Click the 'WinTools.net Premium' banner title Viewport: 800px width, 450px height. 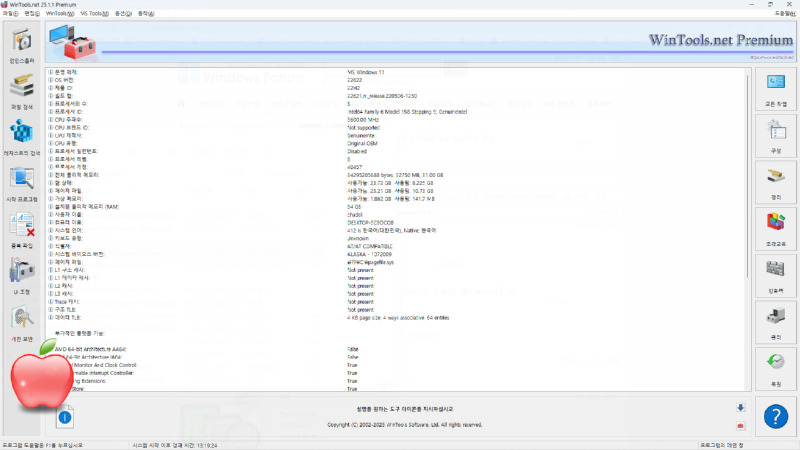pos(720,40)
